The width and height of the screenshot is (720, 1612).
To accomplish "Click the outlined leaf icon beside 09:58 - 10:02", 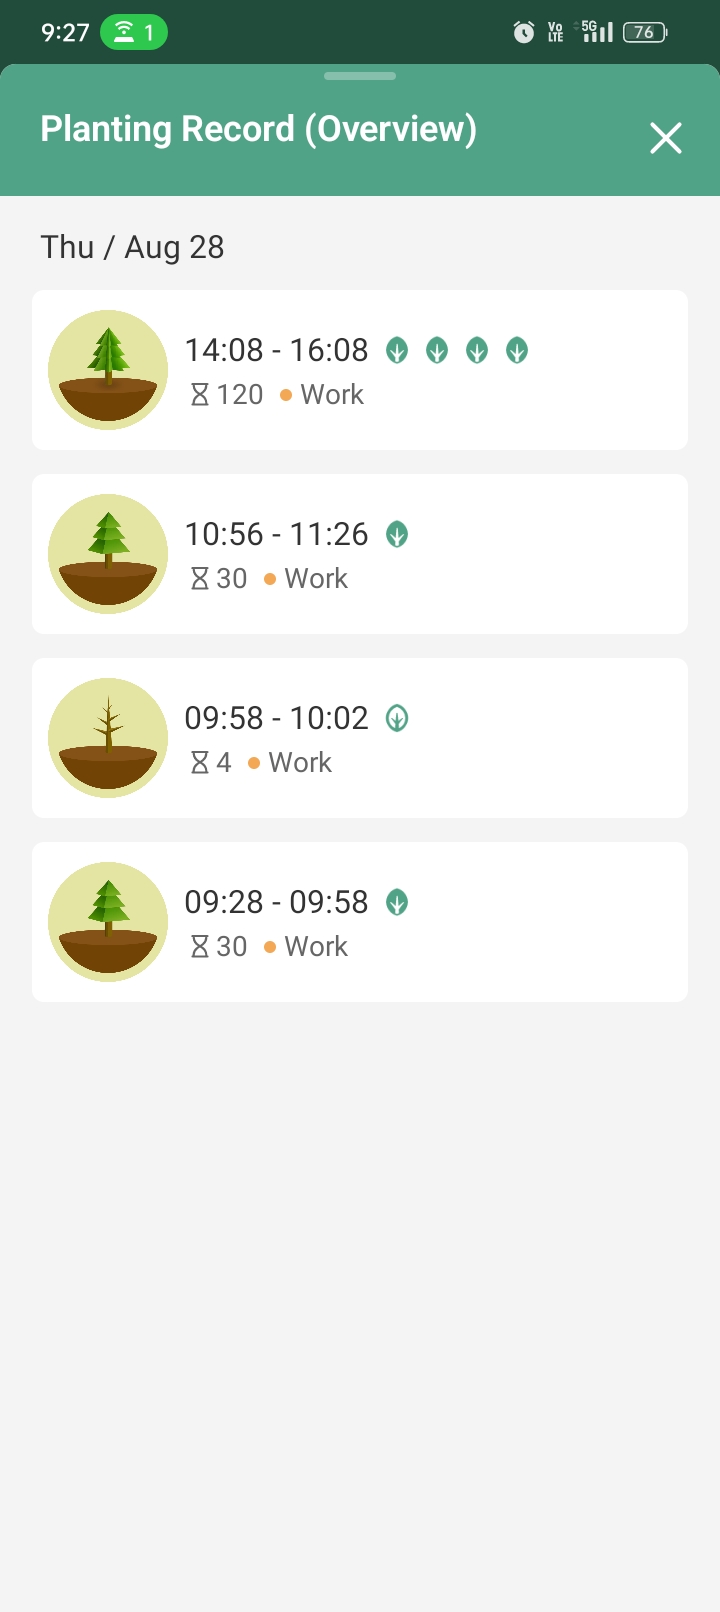I will [x=397, y=718].
